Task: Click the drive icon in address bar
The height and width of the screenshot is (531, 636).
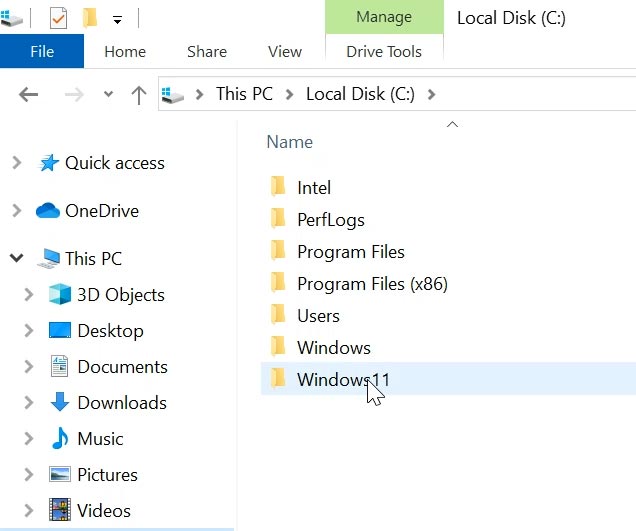Action: [x=172, y=95]
